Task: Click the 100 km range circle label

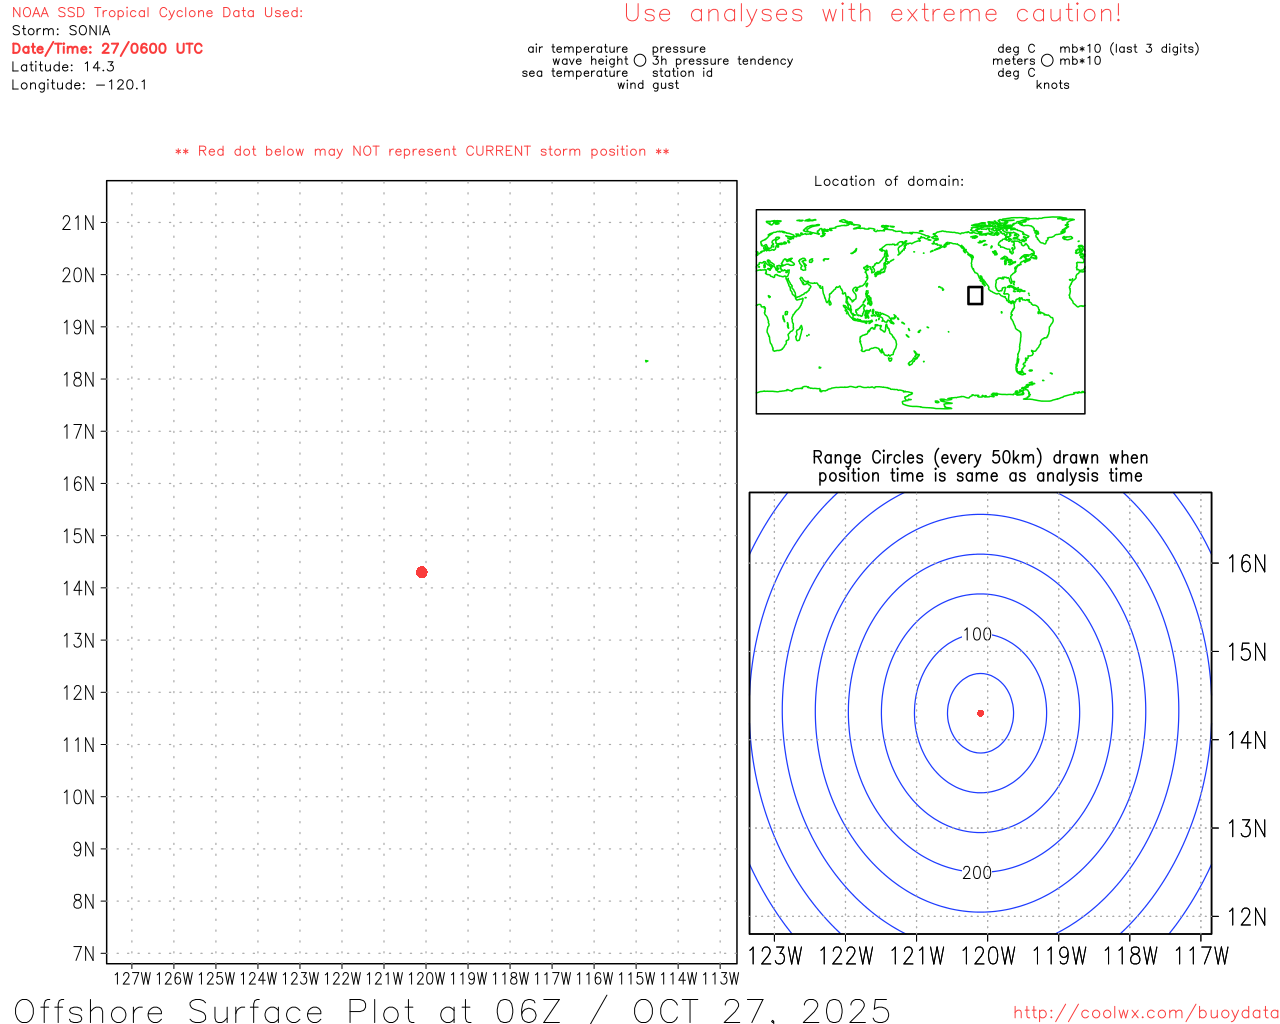Action: [977, 635]
